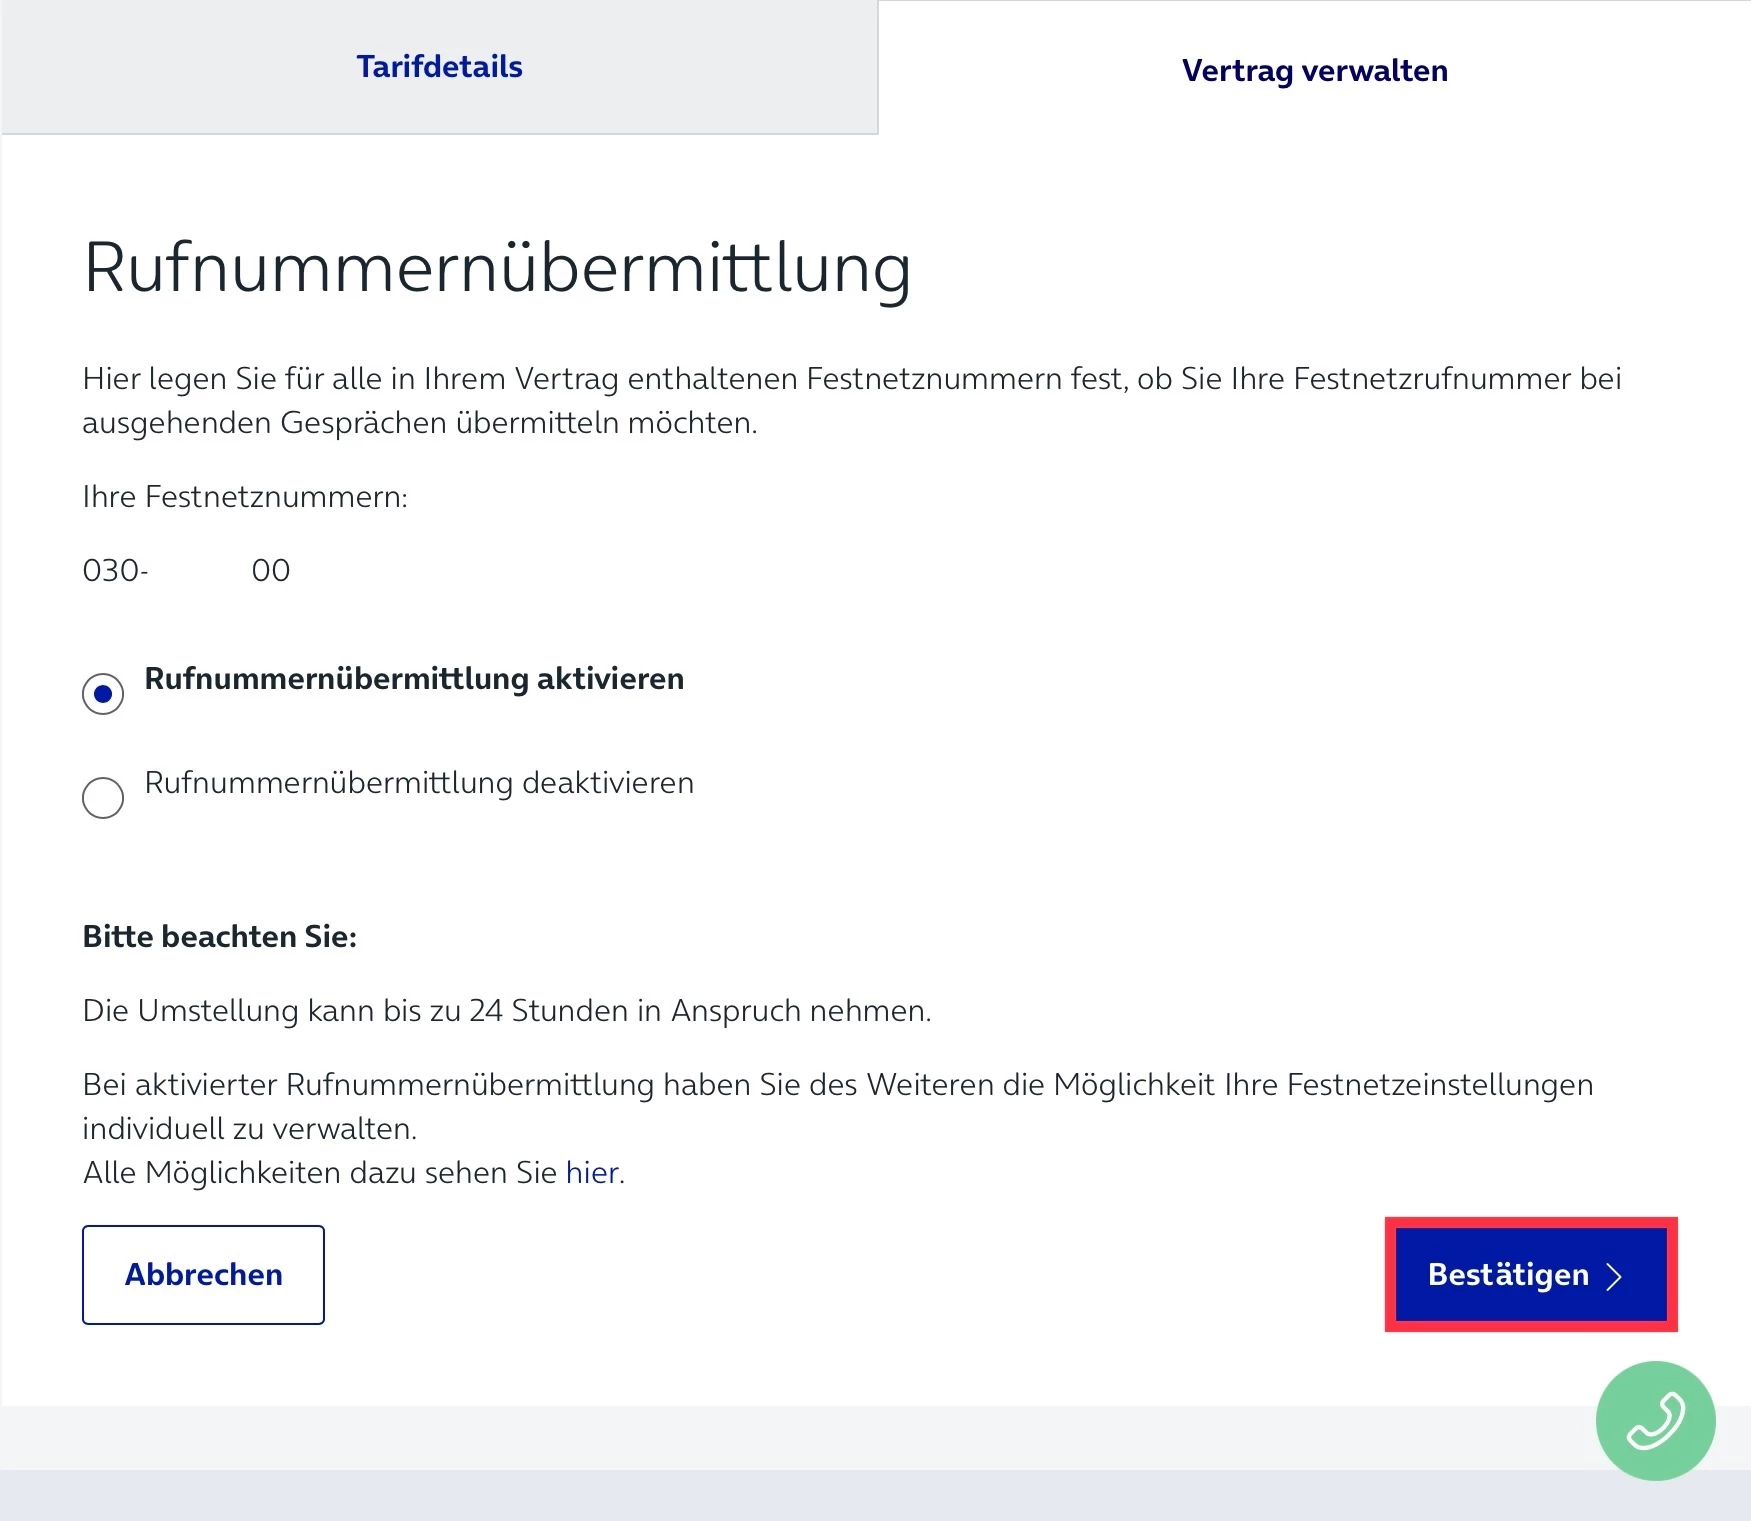The height and width of the screenshot is (1521, 1751).
Task: Click the landline number starting with 030-
Action: (186, 571)
